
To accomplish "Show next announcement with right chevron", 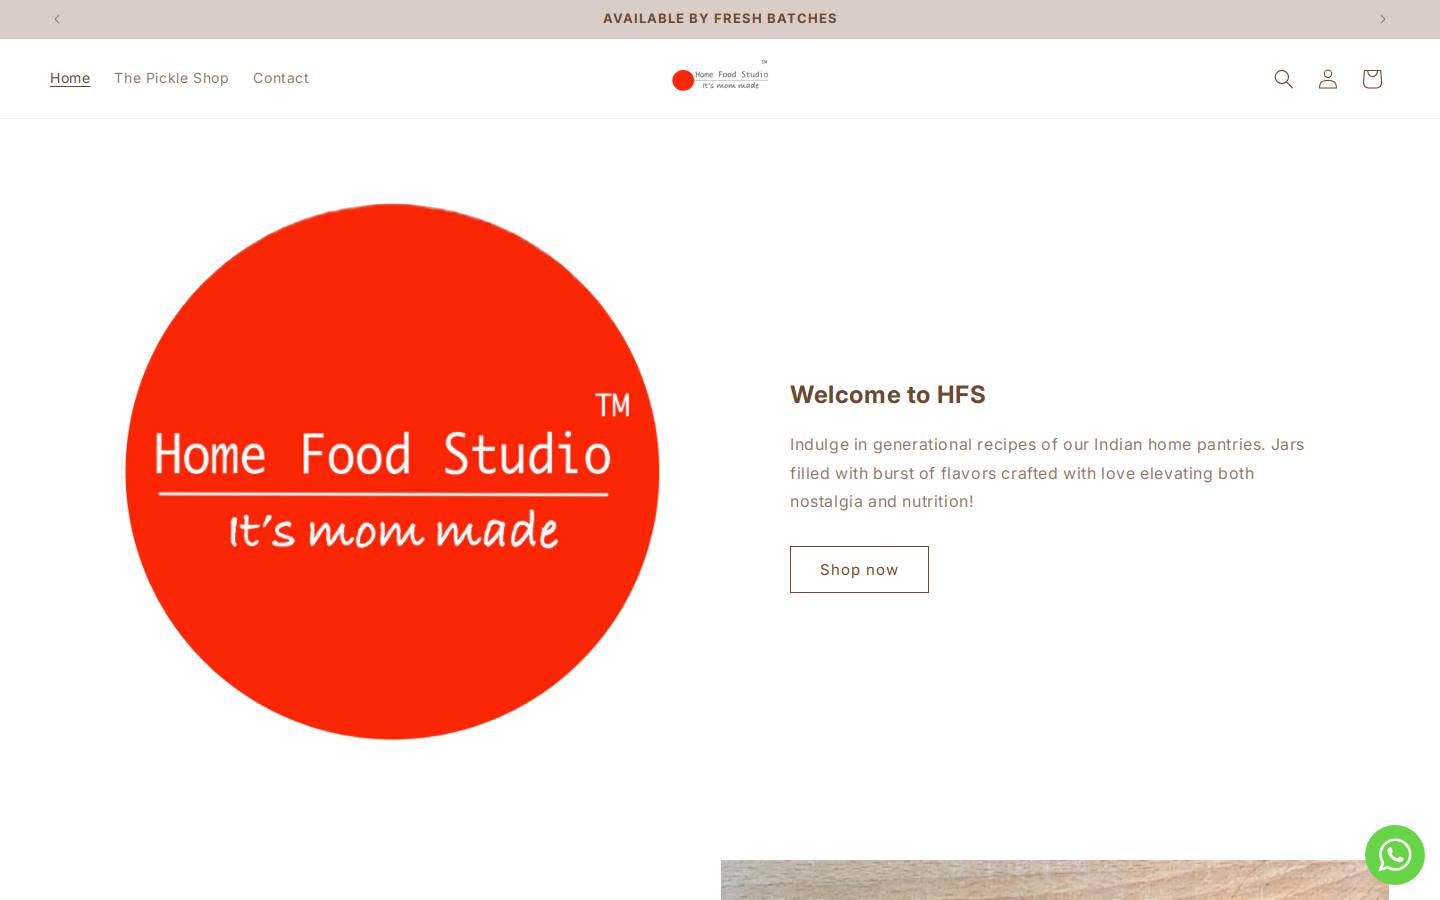I will point(1383,19).
